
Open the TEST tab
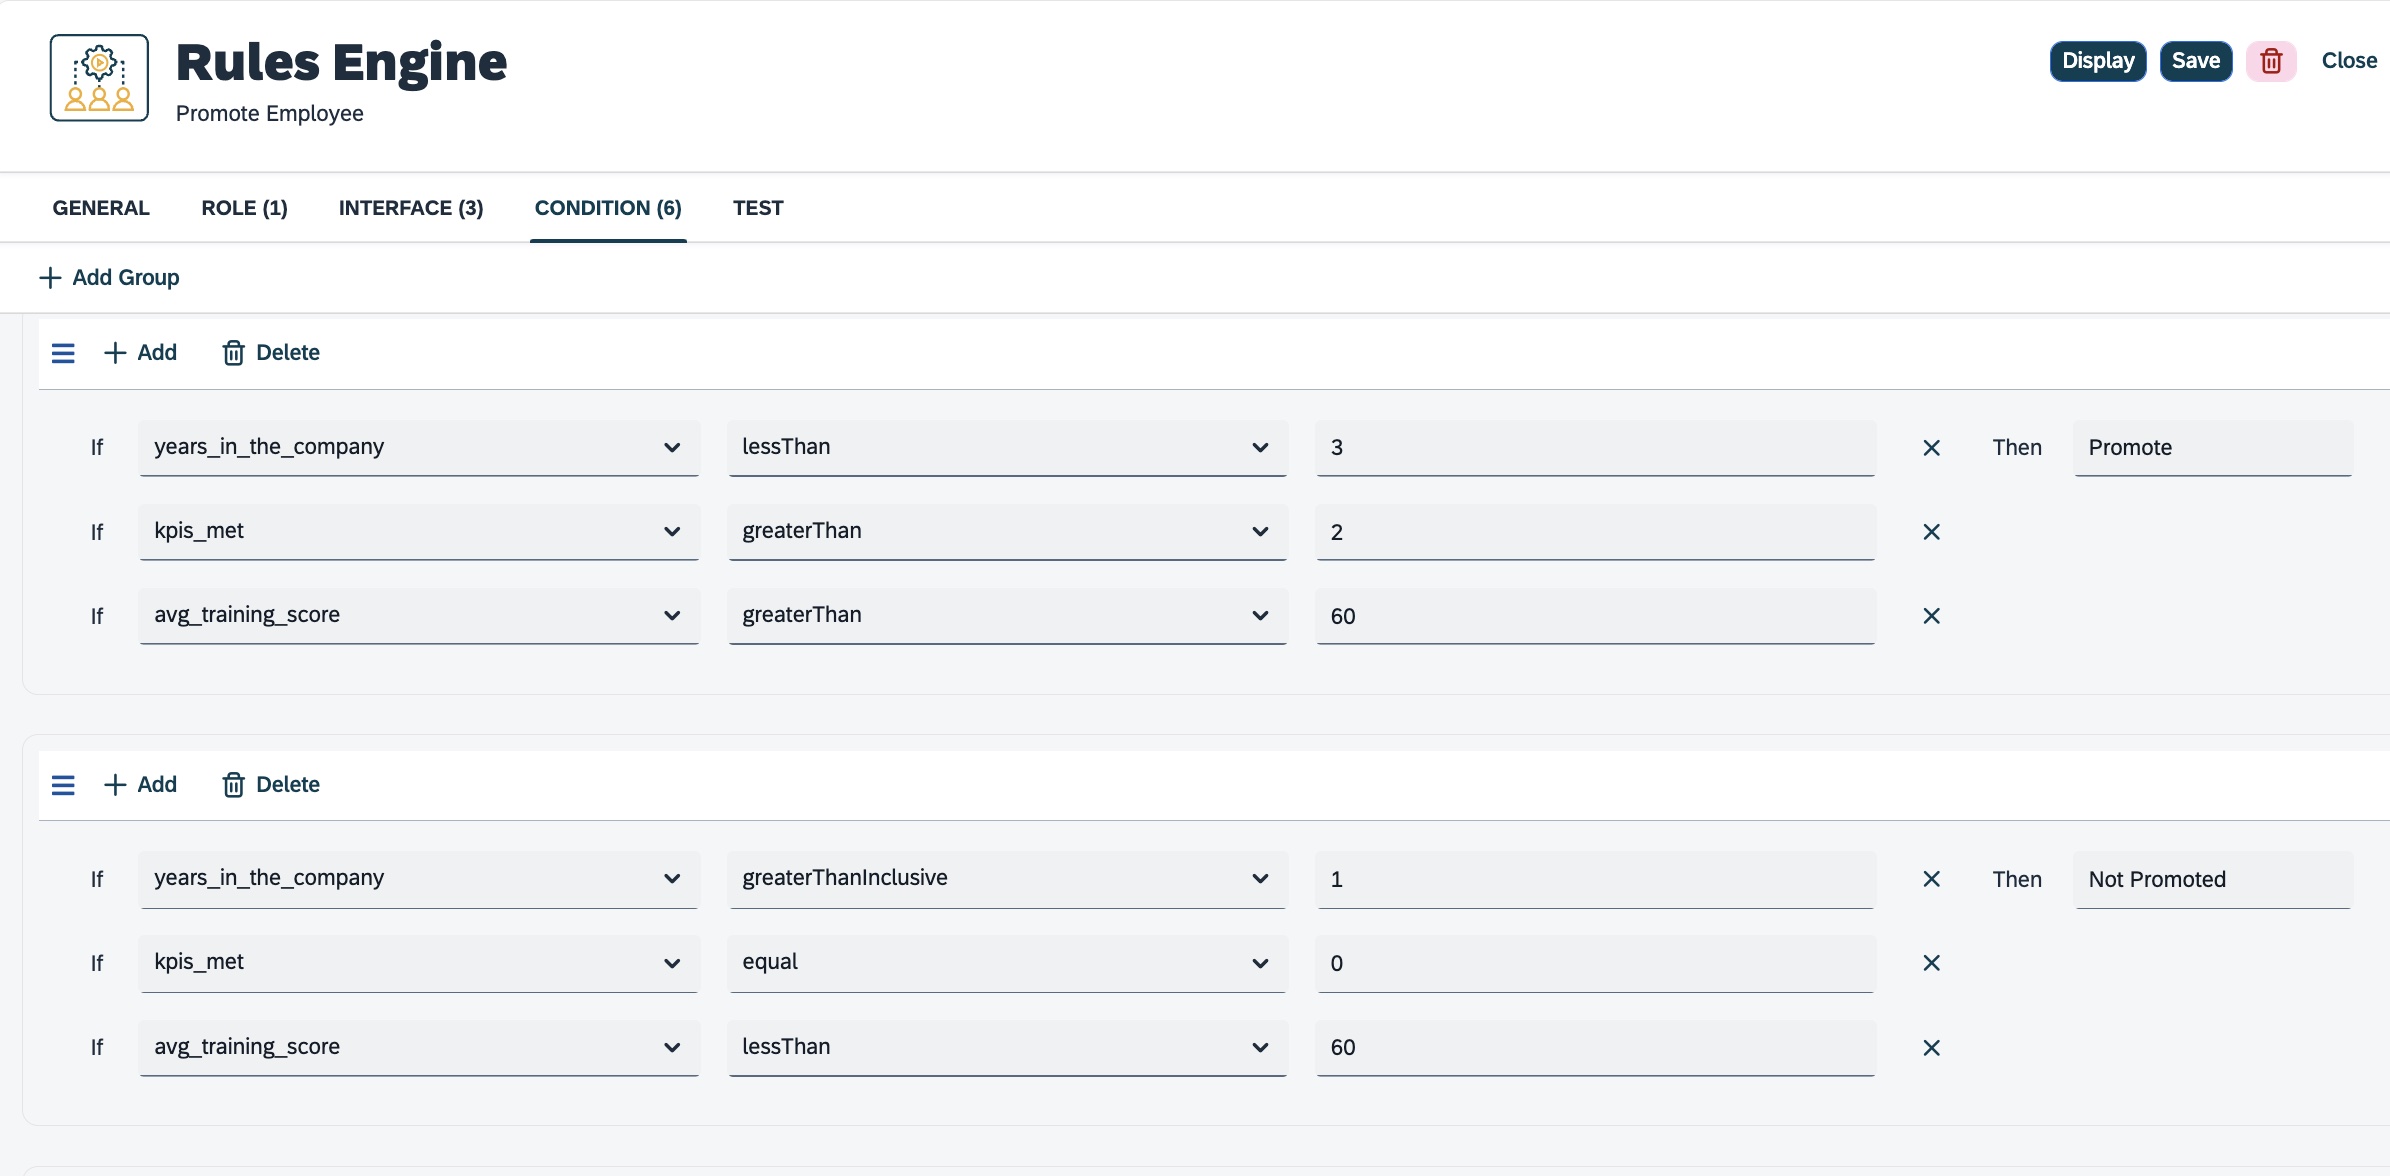pos(757,208)
